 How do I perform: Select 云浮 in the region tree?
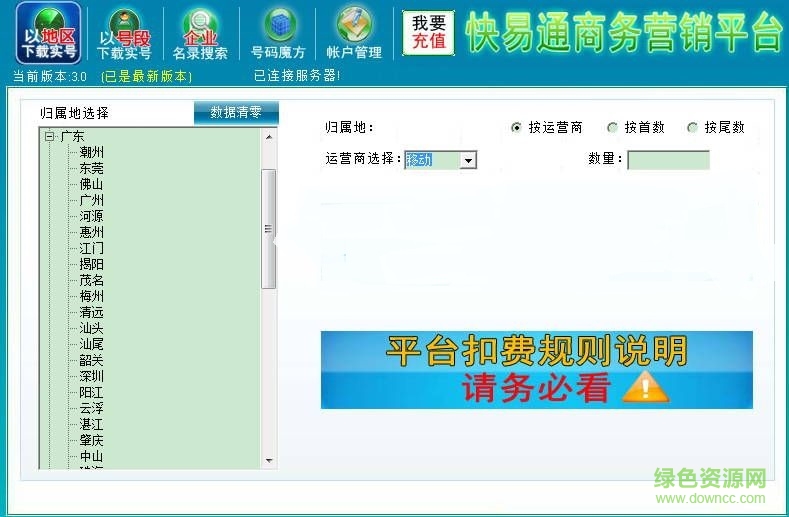[92, 408]
